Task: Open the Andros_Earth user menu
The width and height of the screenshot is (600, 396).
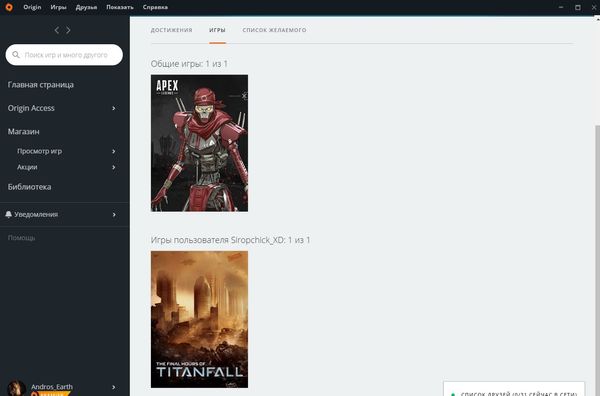Action: pyautogui.click(x=52, y=386)
